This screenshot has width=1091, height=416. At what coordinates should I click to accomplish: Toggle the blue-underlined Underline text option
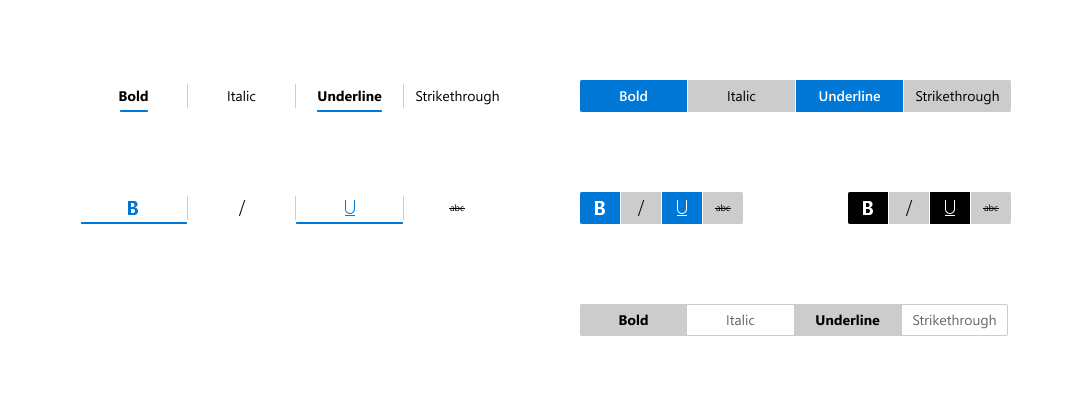coord(349,96)
